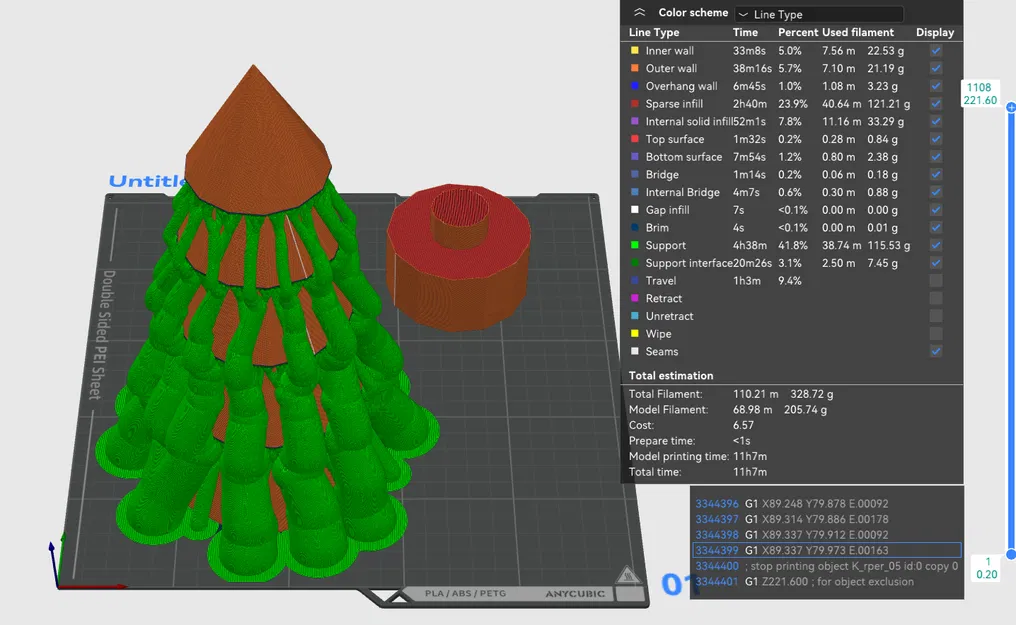Click the red cylinder model on plate
1016x625 pixels.
click(459, 256)
